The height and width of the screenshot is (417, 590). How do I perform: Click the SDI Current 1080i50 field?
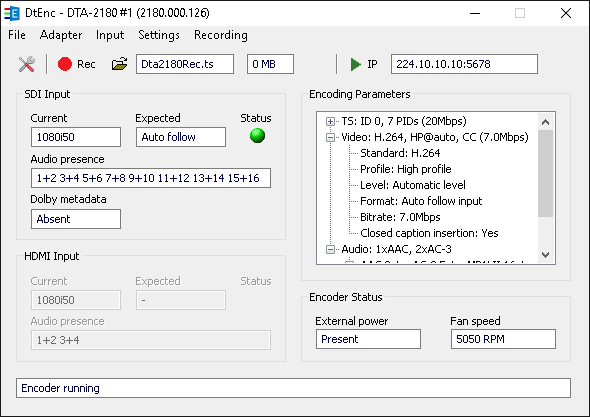click(x=76, y=137)
